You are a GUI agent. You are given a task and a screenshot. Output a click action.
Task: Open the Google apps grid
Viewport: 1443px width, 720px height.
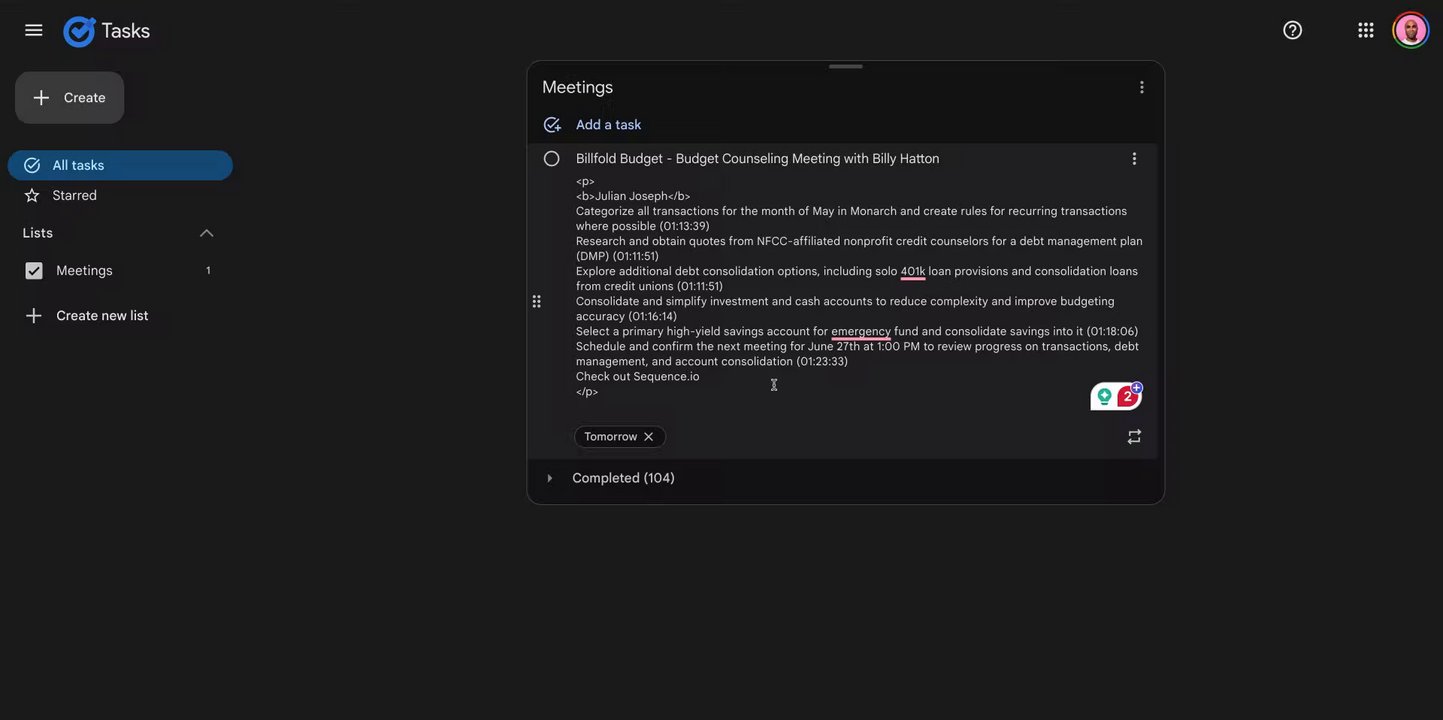tap(1365, 30)
